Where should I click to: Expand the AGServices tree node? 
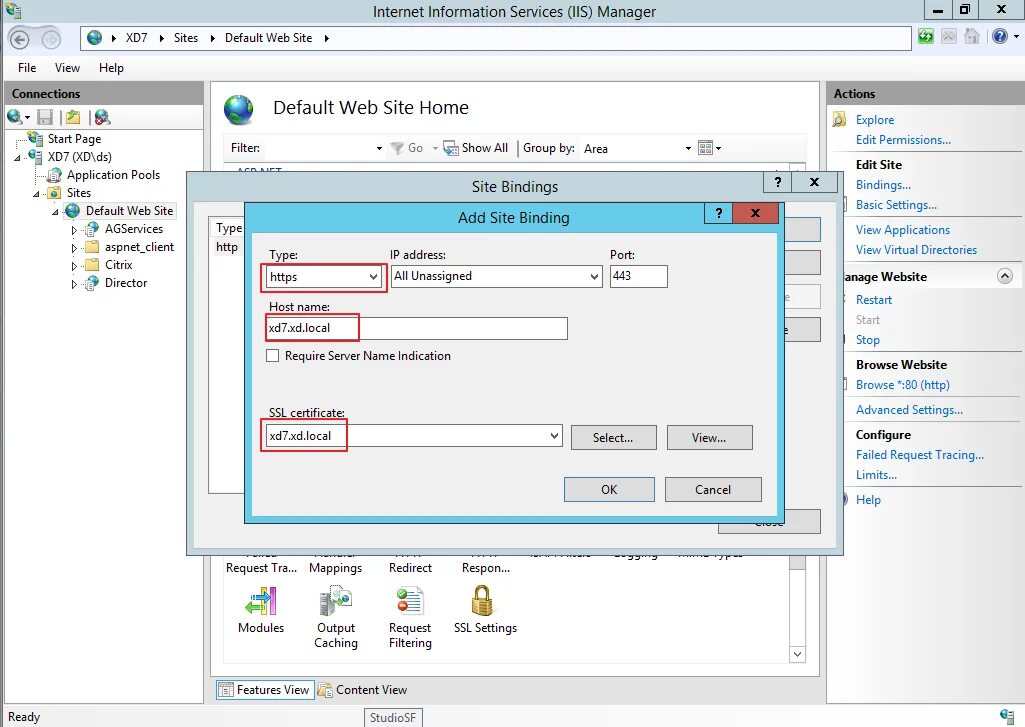click(x=74, y=230)
